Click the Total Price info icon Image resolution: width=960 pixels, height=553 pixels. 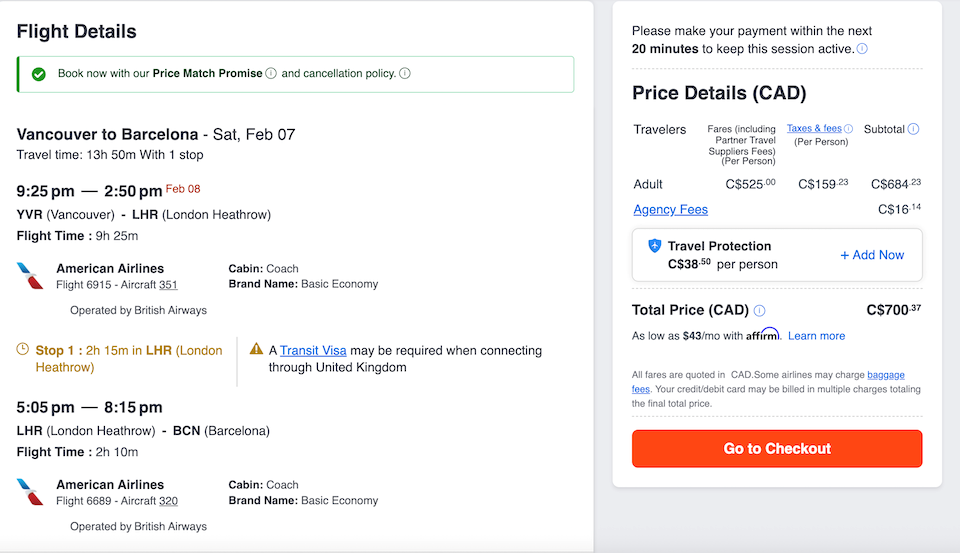[760, 310]
